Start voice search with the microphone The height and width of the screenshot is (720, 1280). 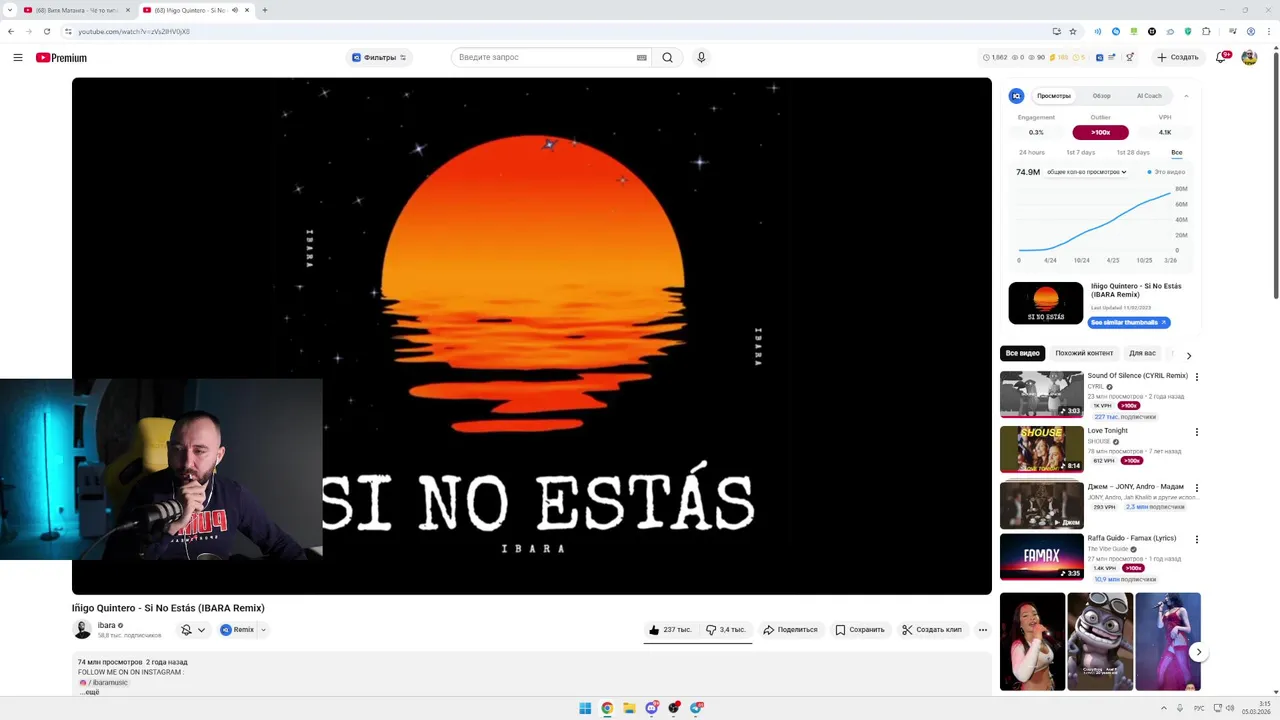click(x=701, y=58)
